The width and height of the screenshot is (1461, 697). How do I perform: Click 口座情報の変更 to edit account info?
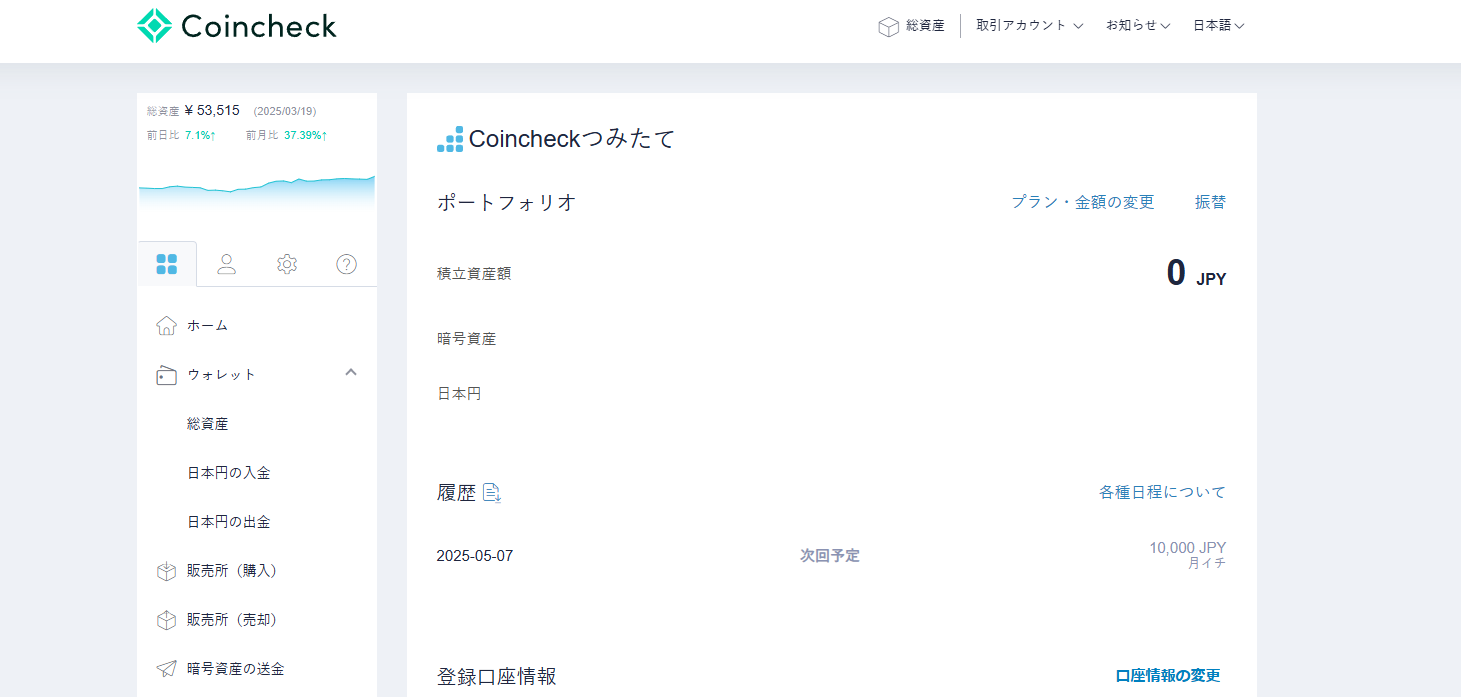tap(1170, 676)
